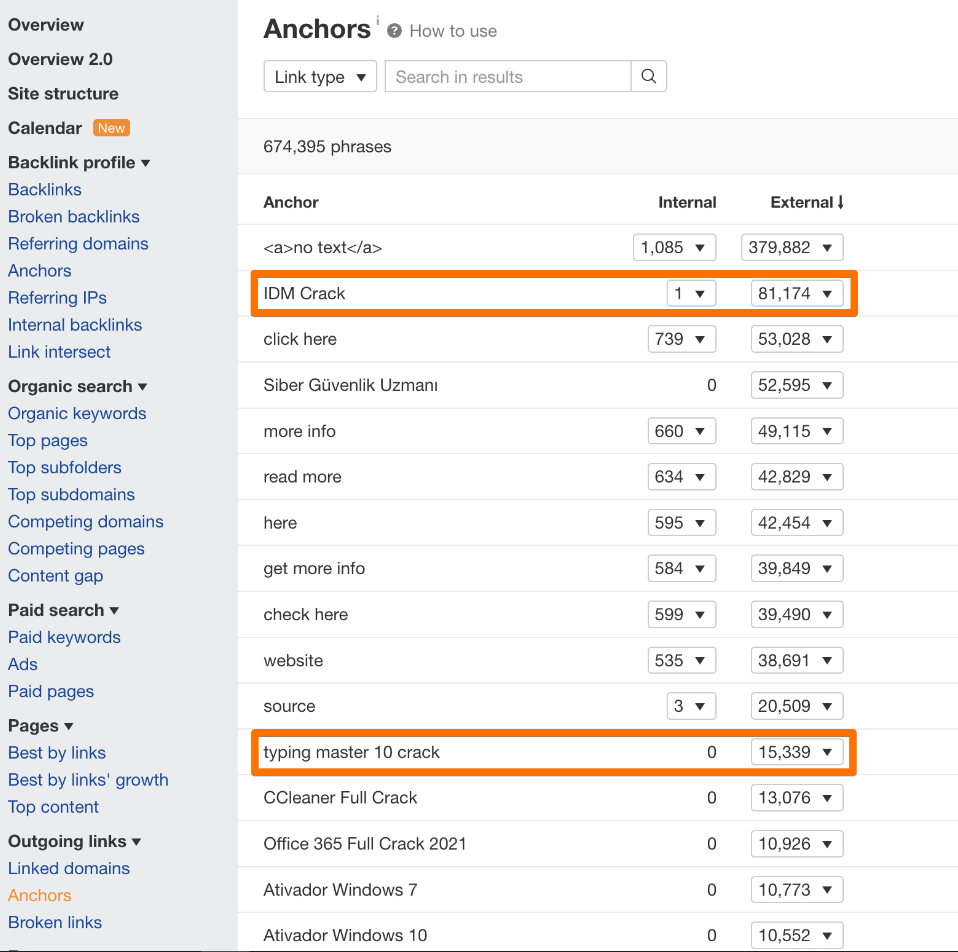Open the Link type dropdown
958x952 pixels.
320,77
